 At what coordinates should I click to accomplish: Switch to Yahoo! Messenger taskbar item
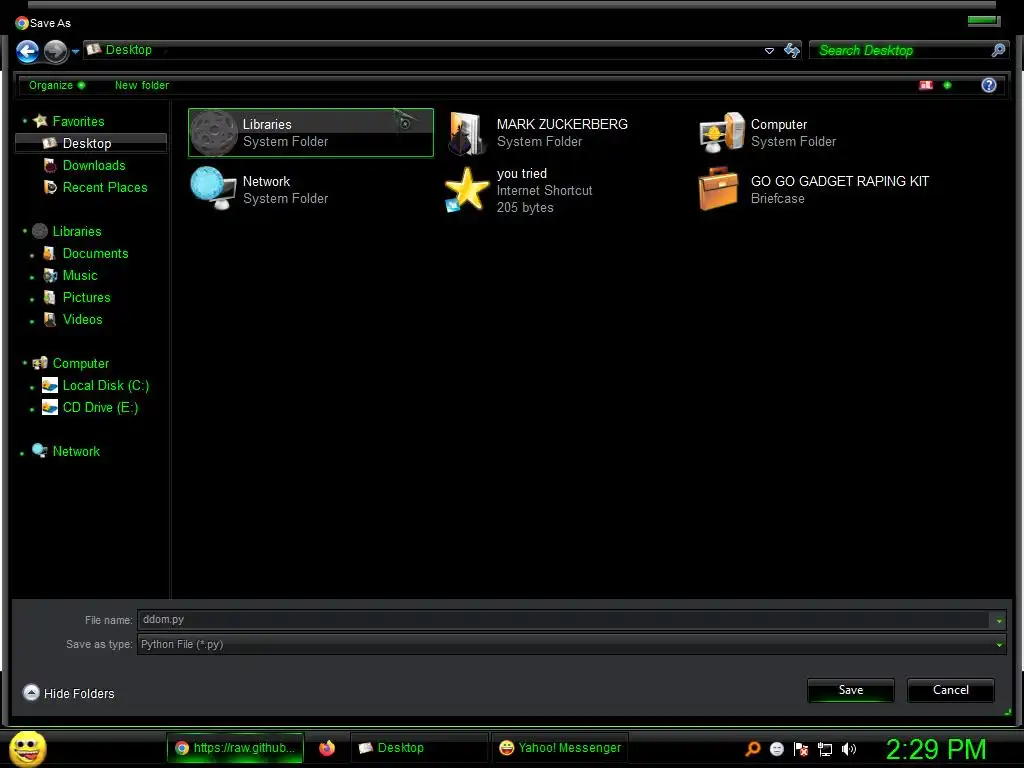560,748
